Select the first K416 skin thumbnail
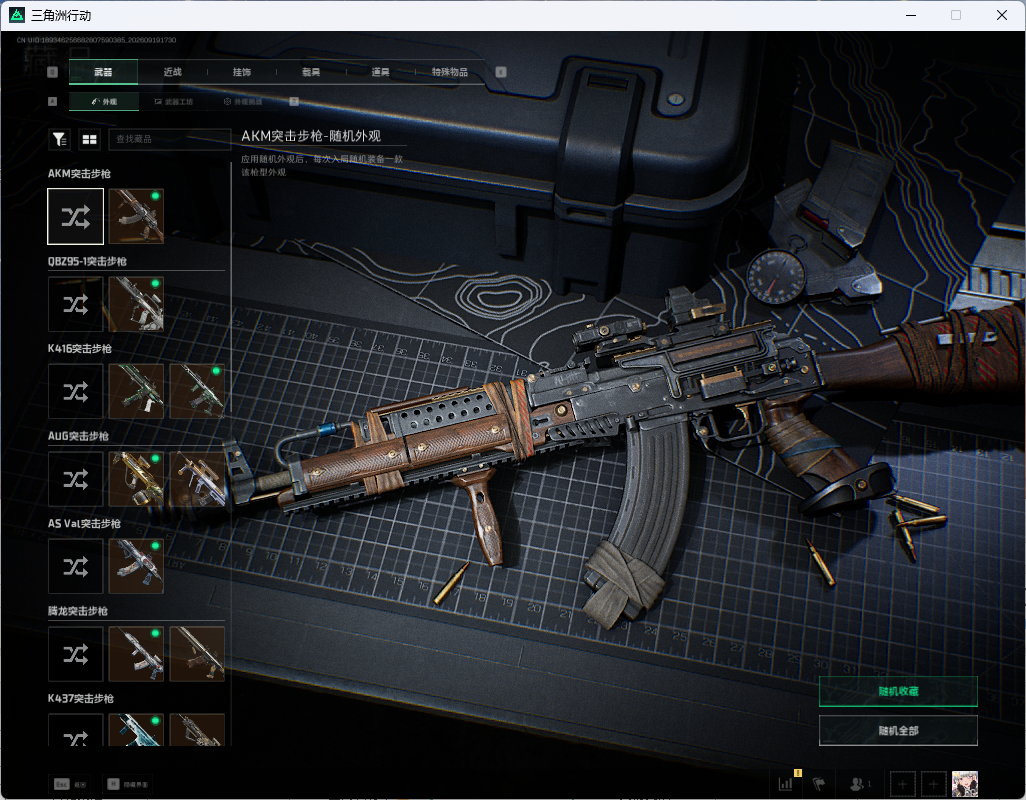Screen dimensions: 1026x800 [x=136, y=392]
